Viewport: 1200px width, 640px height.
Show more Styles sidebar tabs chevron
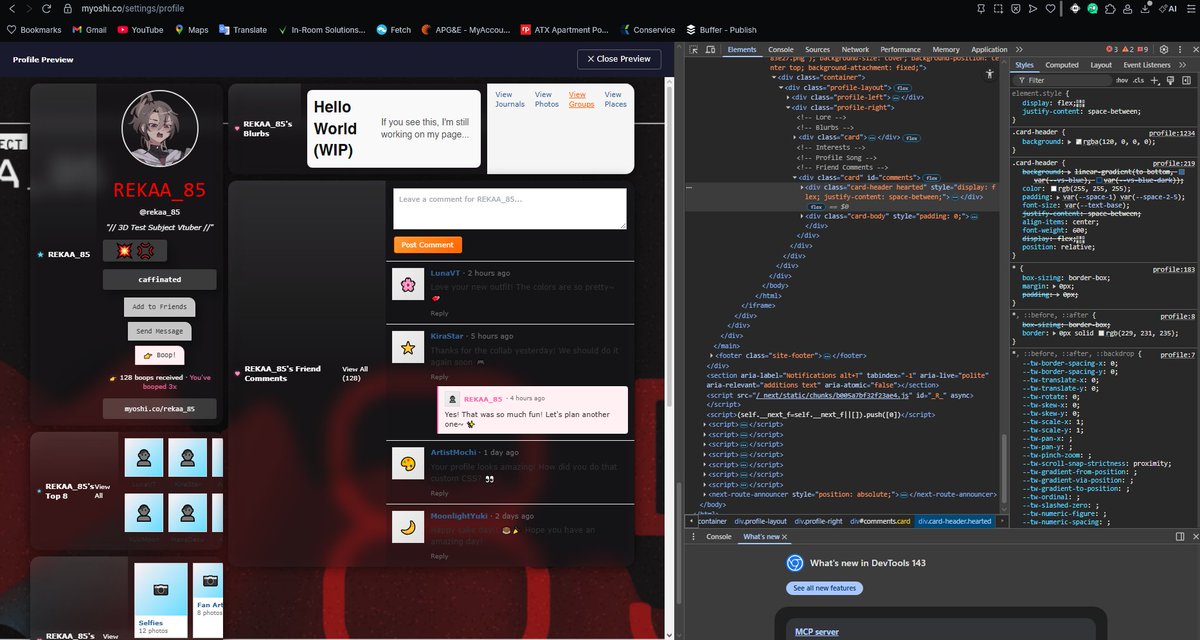point(1183,65)
